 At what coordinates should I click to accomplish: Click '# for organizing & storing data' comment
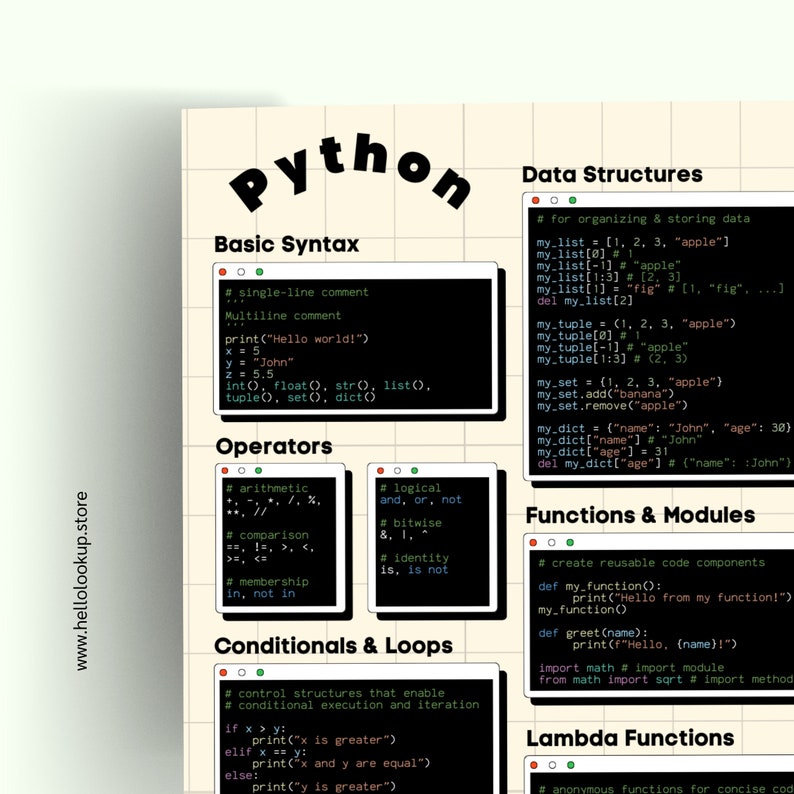click(643, 219)
